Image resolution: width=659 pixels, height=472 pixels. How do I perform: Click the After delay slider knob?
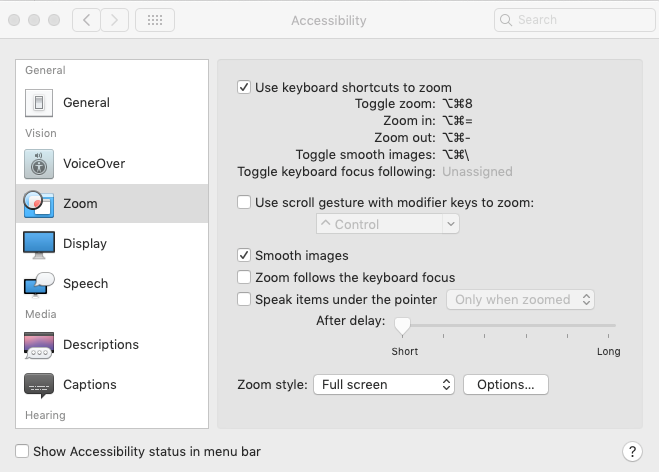tap(402, 326)
